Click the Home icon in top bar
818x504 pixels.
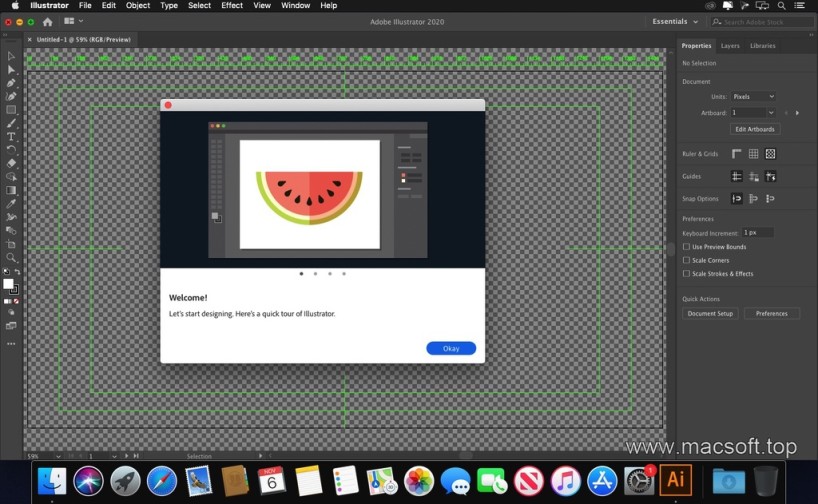pos(47,21)
